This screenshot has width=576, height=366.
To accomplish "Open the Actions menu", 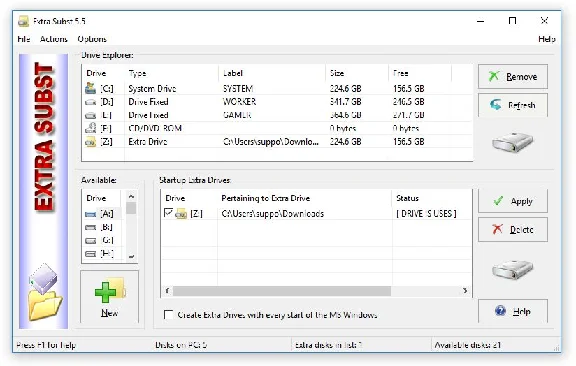I will [54, 39].
